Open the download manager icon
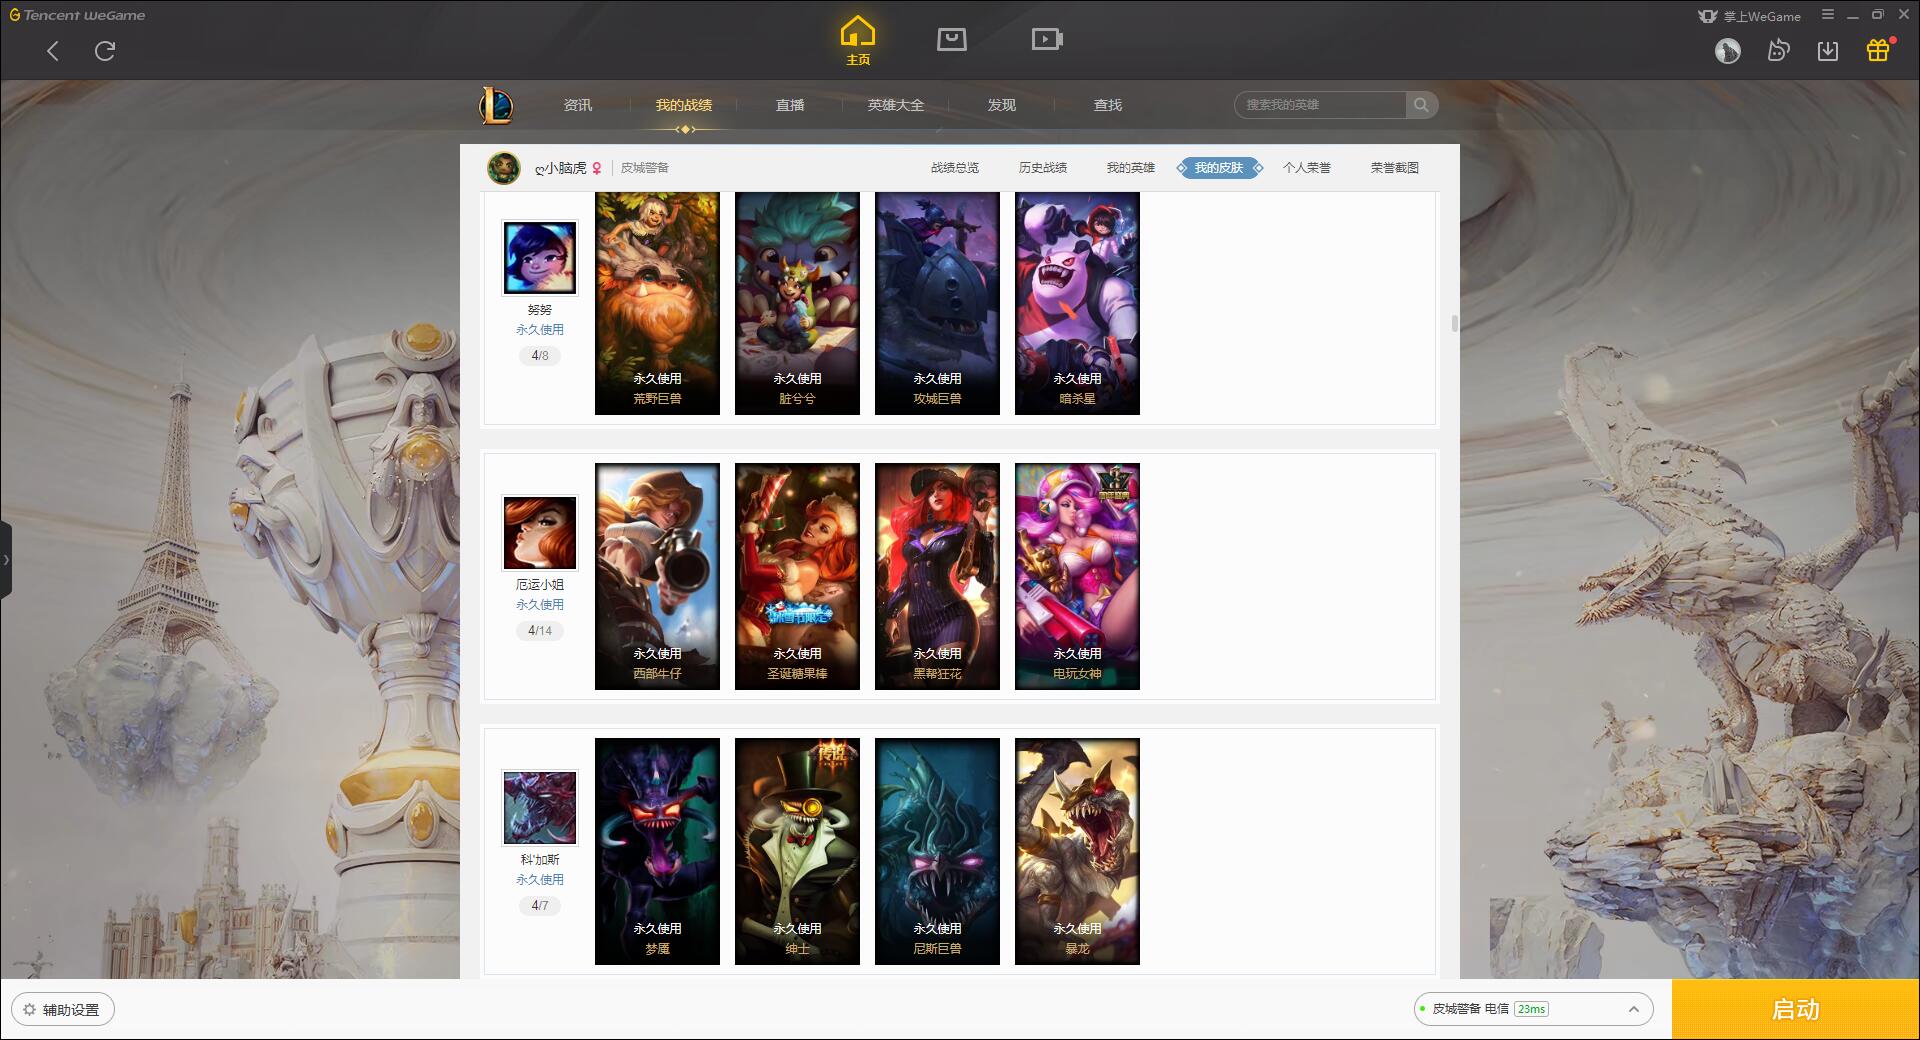The image size is (1920, 1040). pos(1828,50)
